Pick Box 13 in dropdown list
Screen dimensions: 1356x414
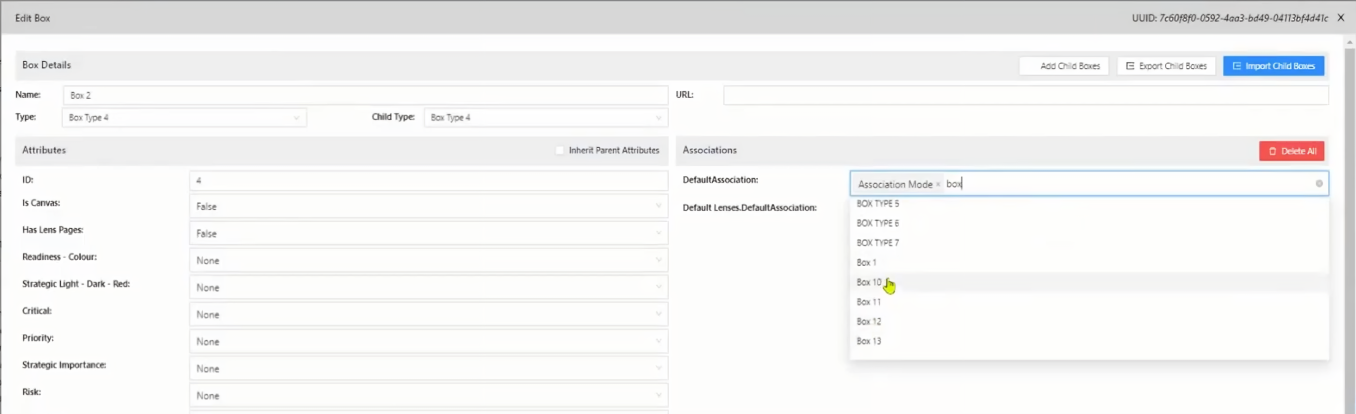pos(869,341)
